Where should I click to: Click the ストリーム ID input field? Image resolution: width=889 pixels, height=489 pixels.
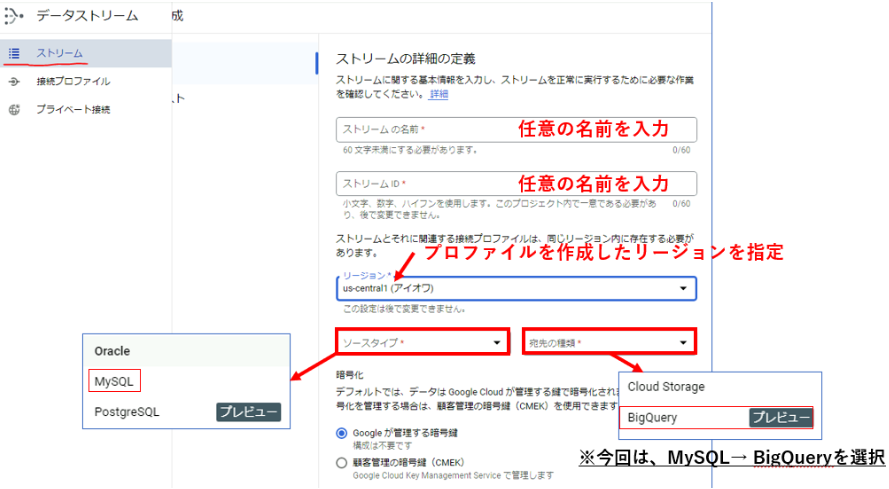516,184
